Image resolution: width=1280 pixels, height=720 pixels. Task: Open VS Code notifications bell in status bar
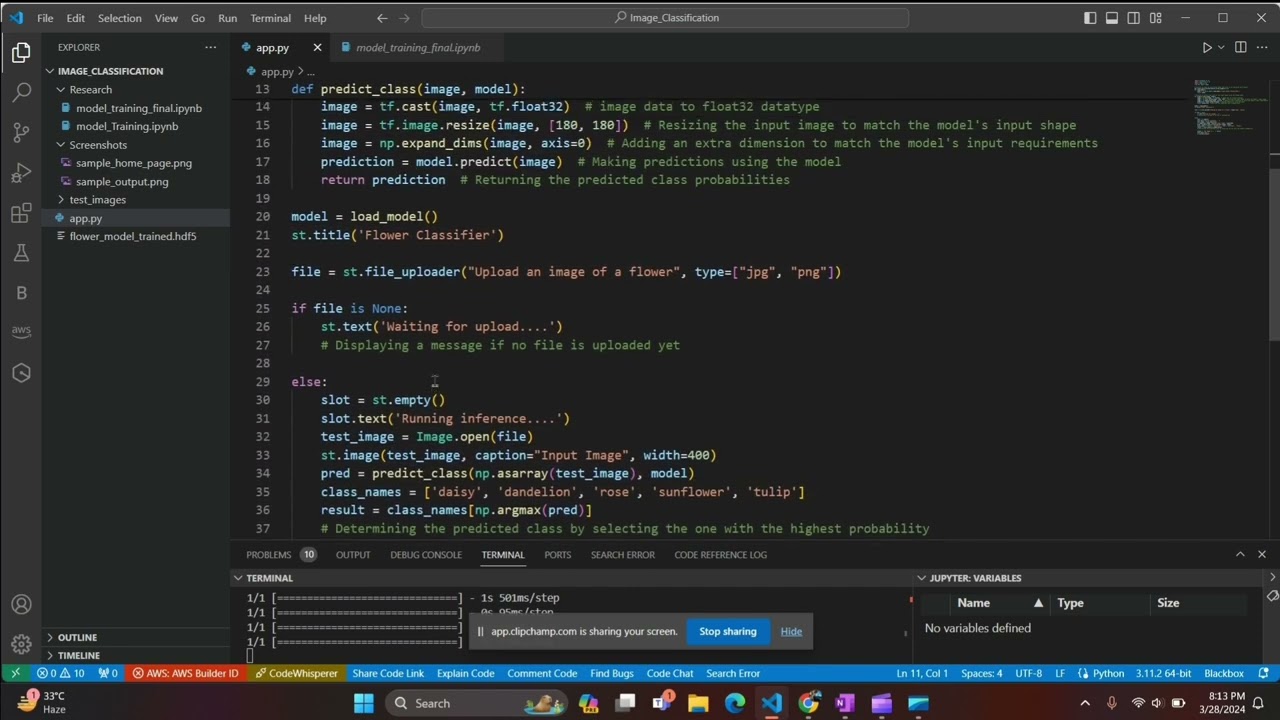pos(1264,673)
